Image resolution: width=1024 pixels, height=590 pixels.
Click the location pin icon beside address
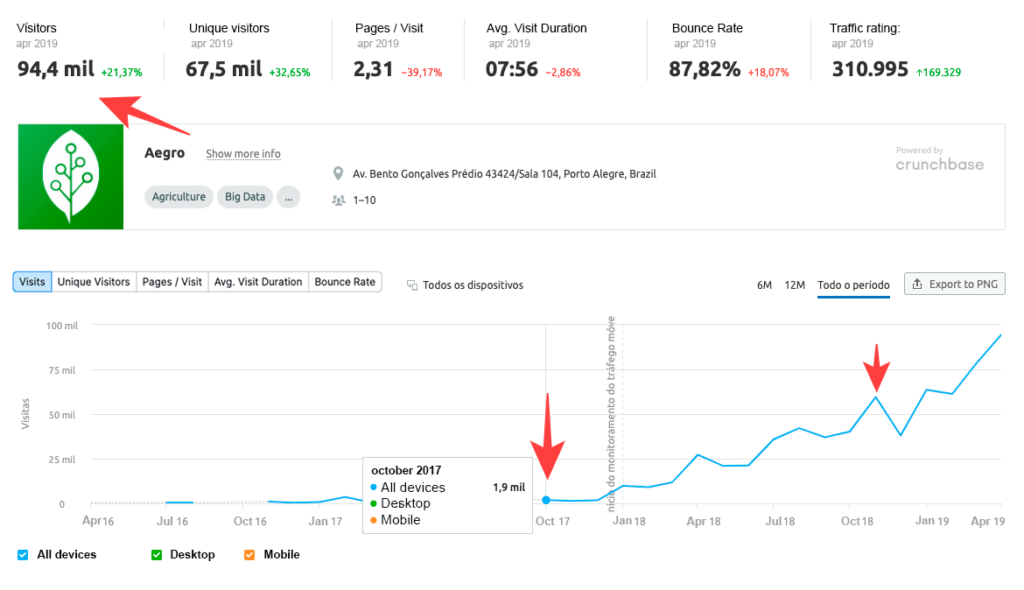click(338, 174)
